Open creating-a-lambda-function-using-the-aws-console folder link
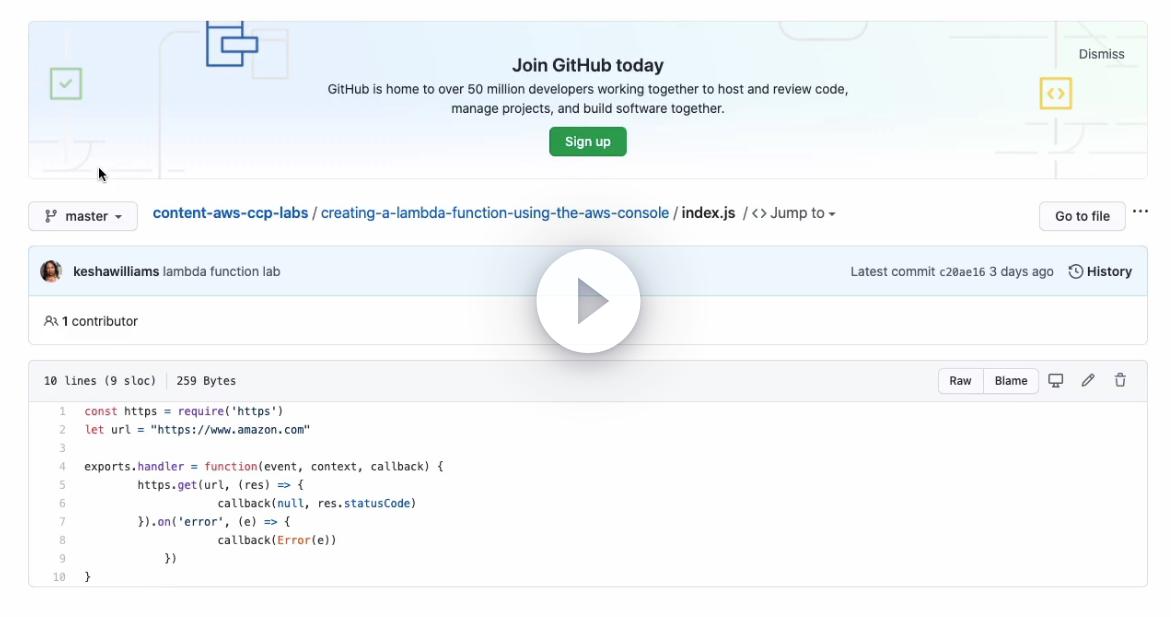Image resolution: width=1171 pixels, height=617 pixels. tap(495, 213)
